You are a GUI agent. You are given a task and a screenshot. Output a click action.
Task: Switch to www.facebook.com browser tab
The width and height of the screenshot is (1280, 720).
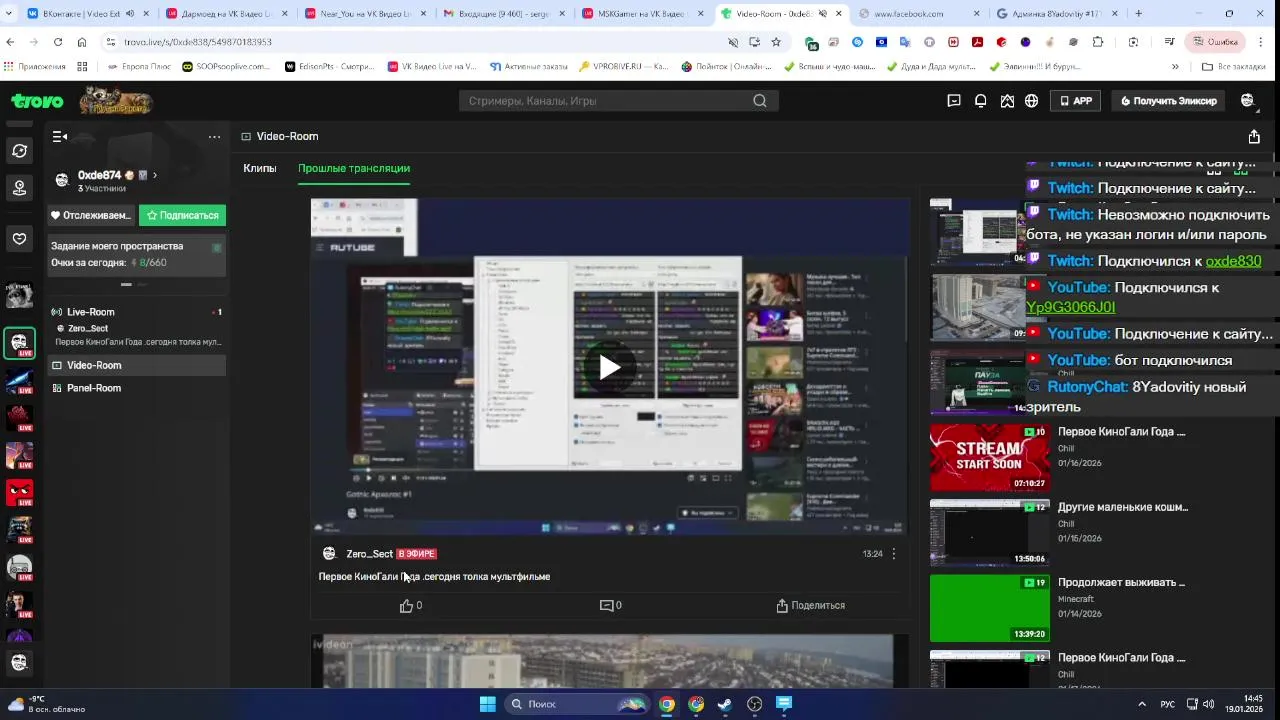pos(922,14)
